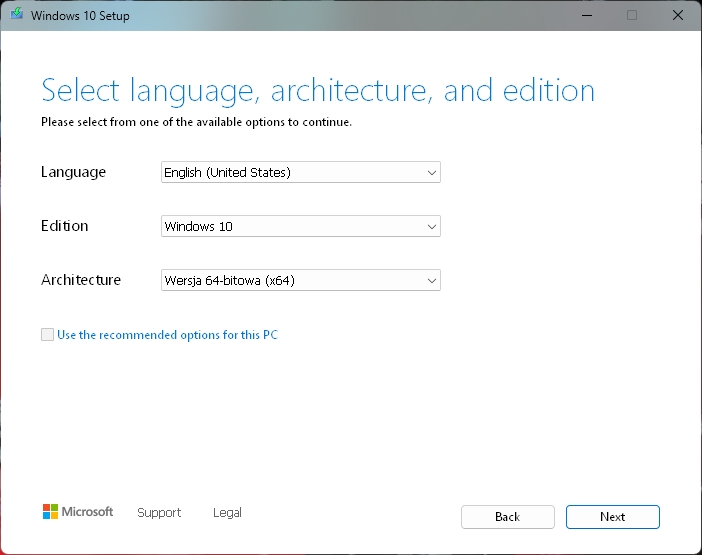Click the 'Windows 10 Setup' title bar text

tap(80, 16)
